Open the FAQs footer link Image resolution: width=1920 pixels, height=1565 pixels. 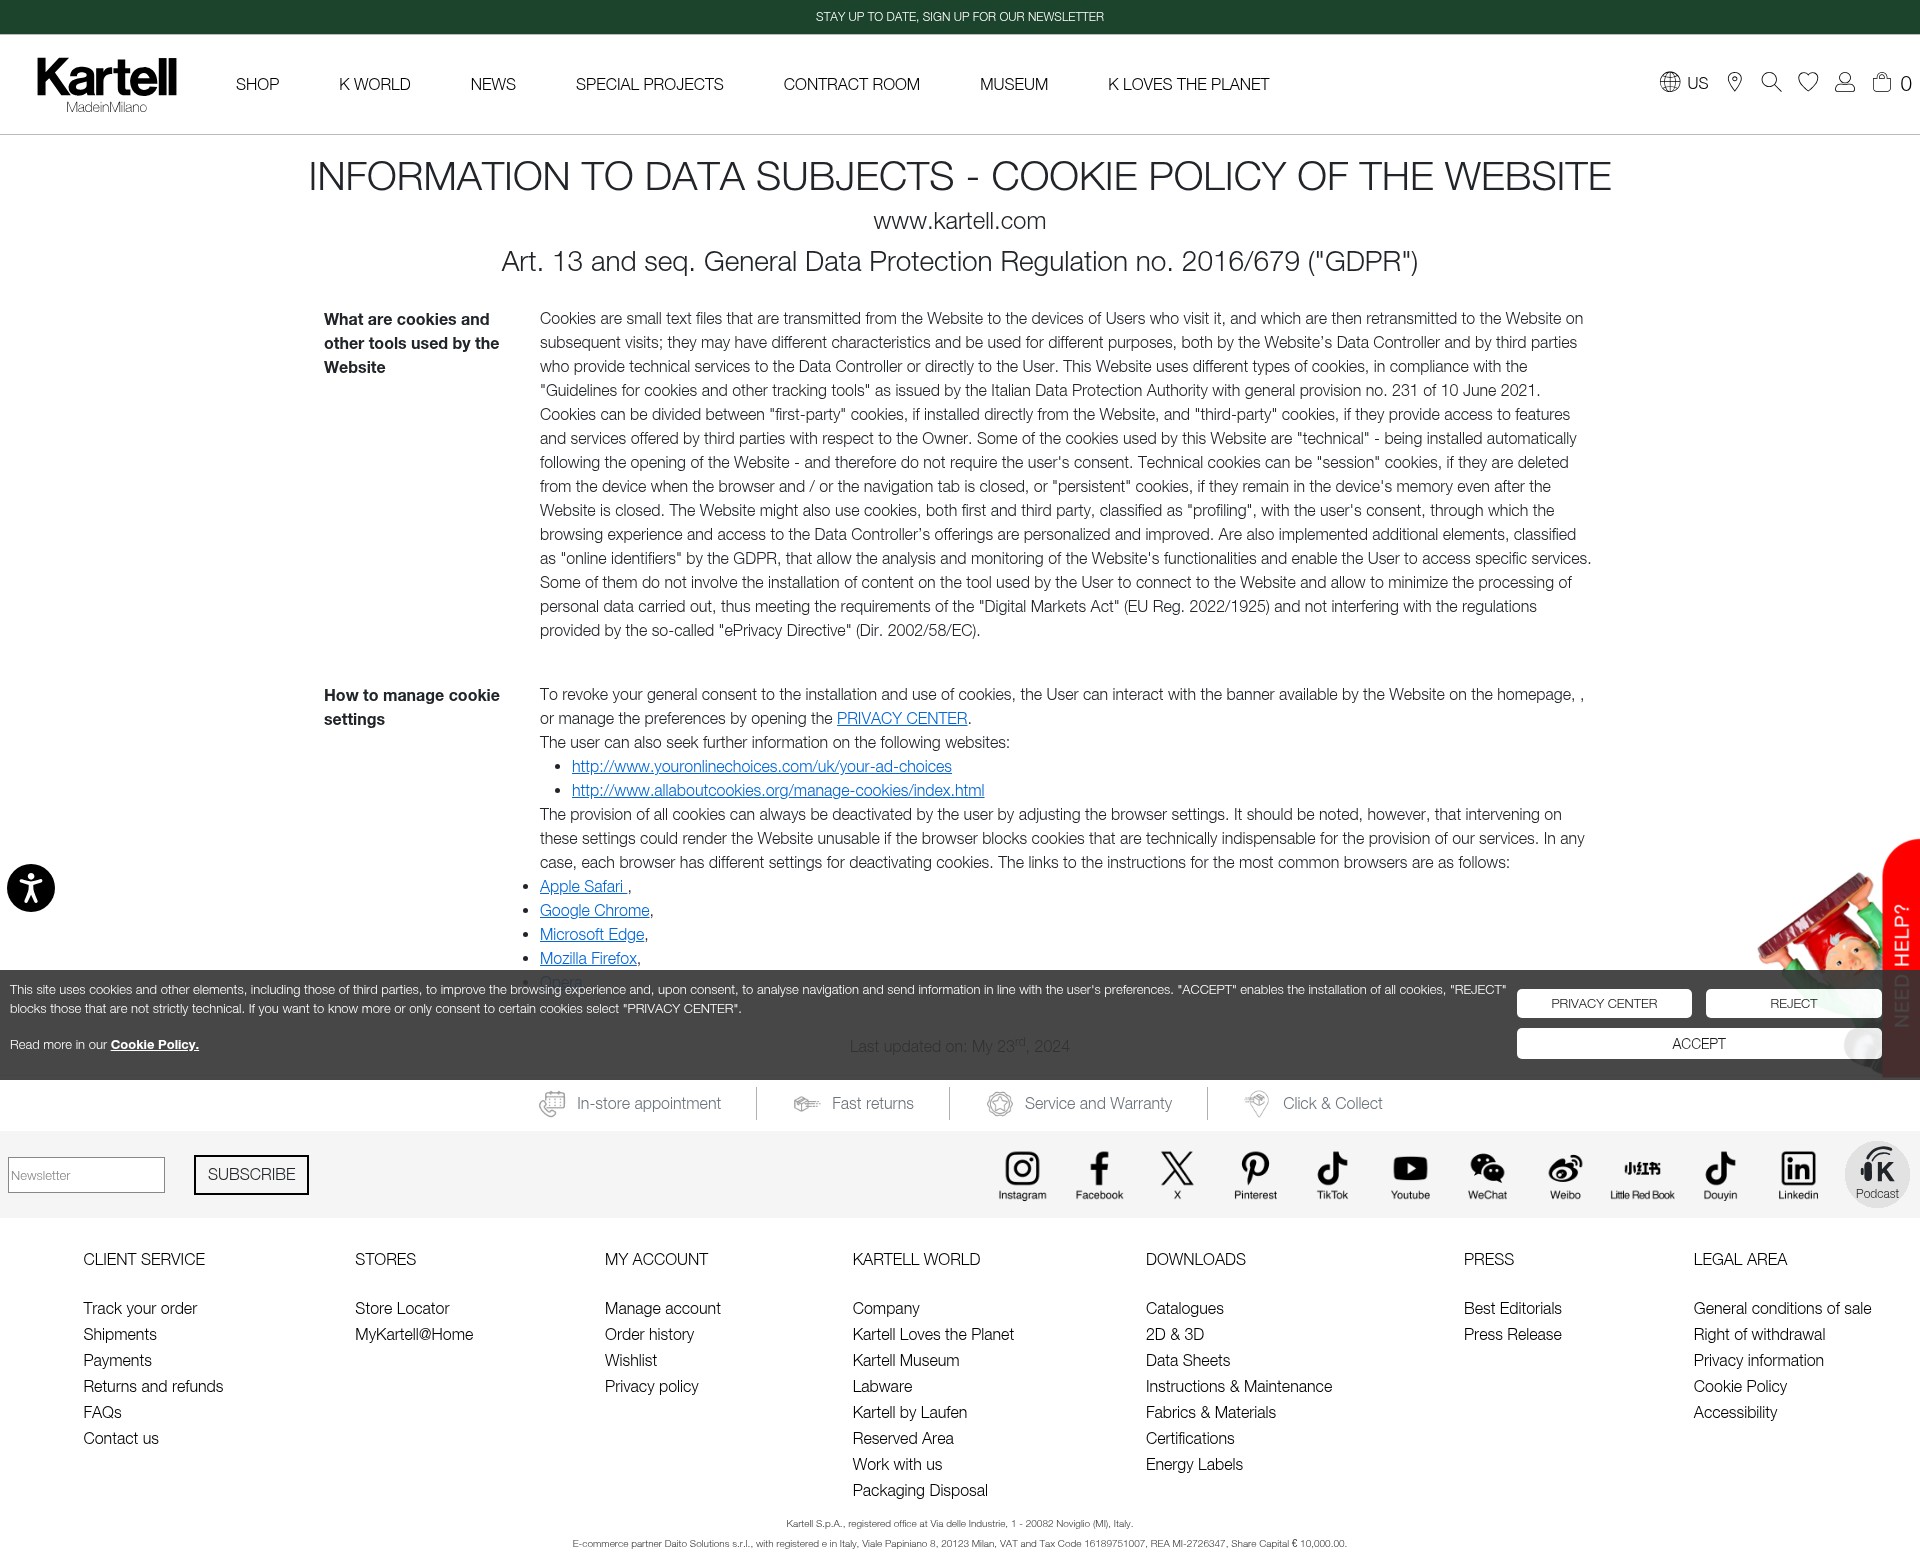pyautogui.click(x=102, y=1413)
